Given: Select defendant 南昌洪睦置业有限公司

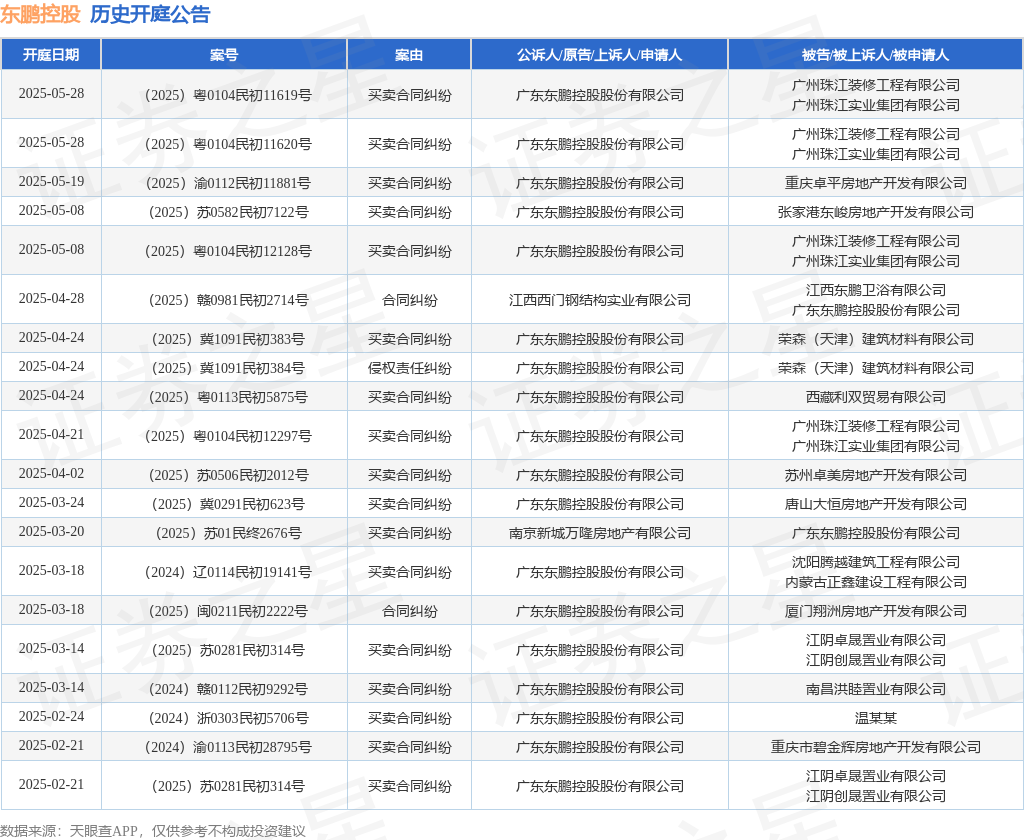Looking at the screenshot, I should pos(875,689).
